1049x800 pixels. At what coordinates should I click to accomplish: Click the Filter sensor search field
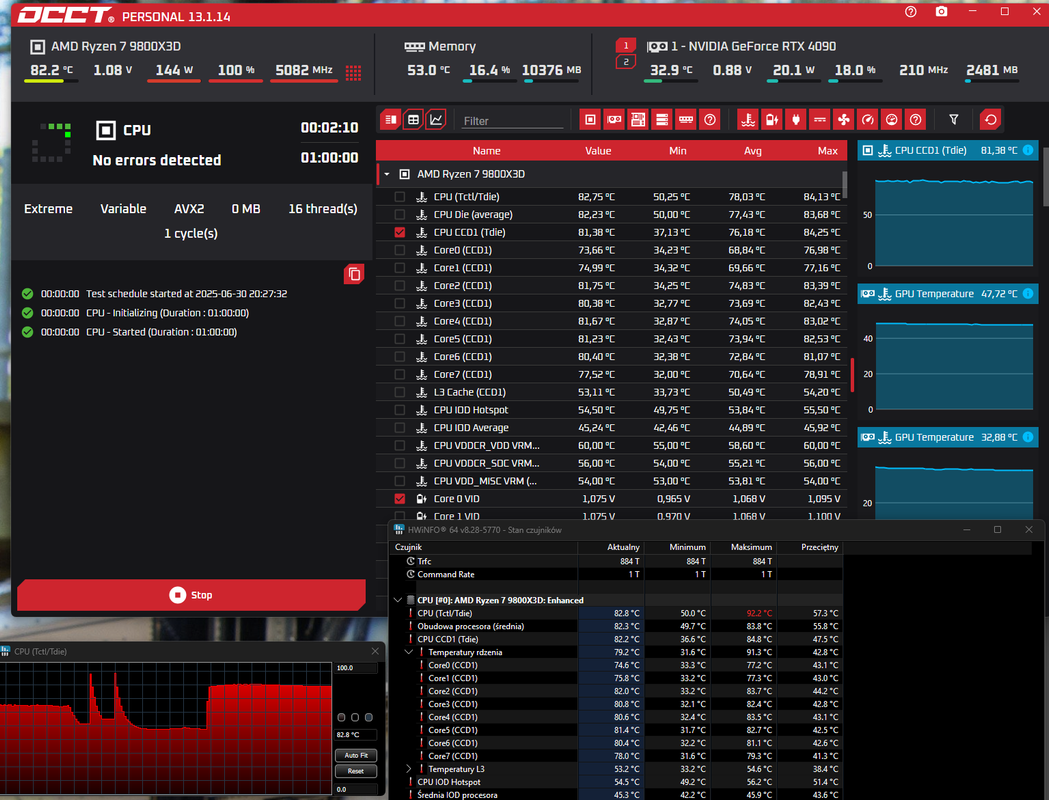(x=512, y=121)
